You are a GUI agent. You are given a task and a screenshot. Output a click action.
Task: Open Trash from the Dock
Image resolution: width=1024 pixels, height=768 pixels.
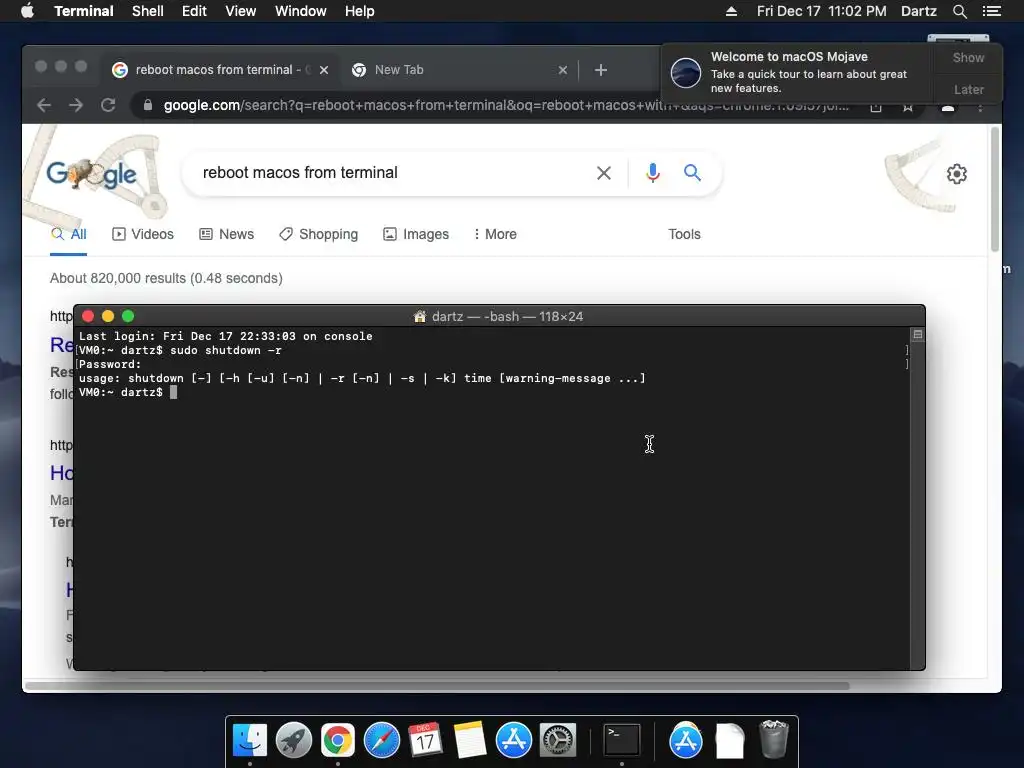tap(774, 741)
